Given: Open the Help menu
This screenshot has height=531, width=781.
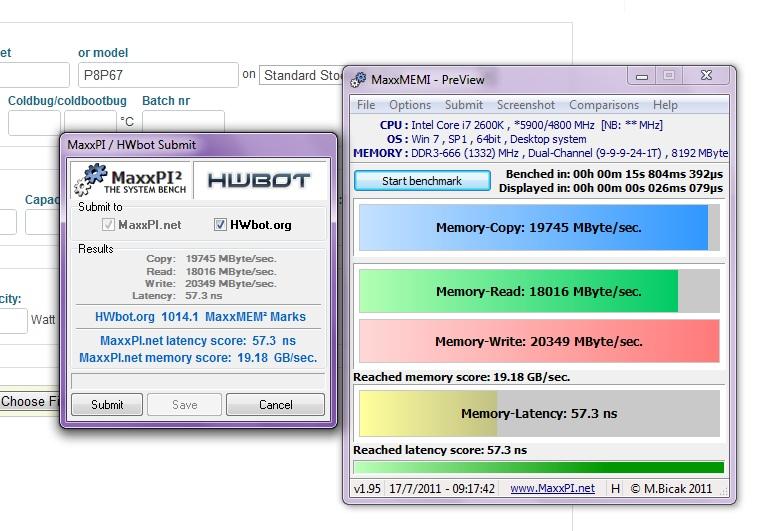Looking at the screenshot, I should click(x=665, y=105).
